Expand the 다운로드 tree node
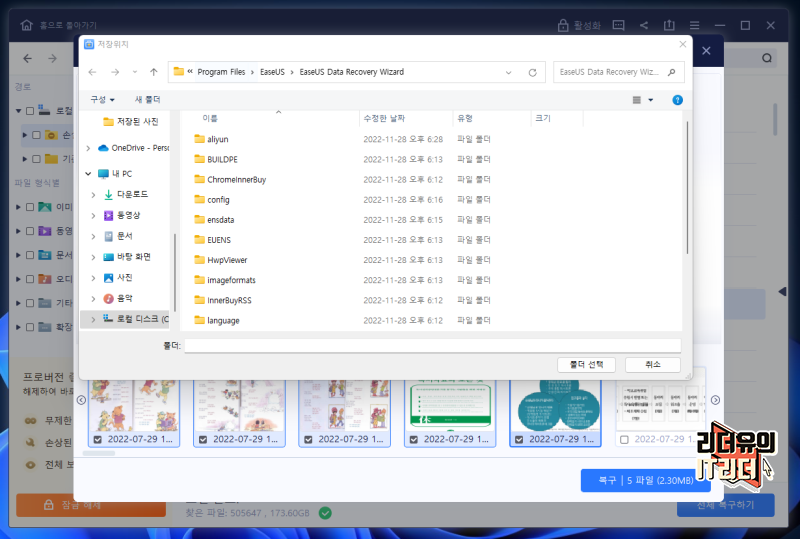Viewport: 800px width, 539px height. coord(93,194)
